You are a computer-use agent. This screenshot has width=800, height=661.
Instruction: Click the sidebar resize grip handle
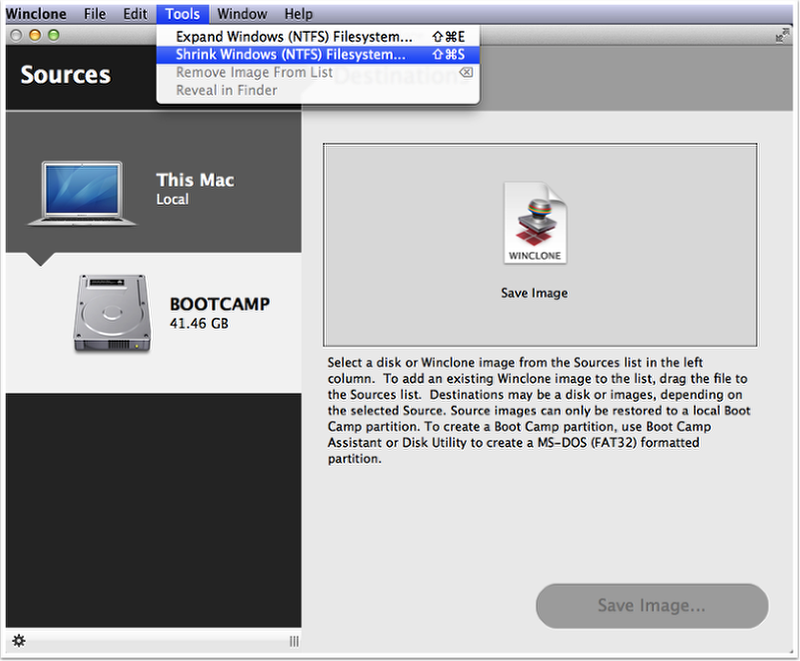(x=294, y=641)
